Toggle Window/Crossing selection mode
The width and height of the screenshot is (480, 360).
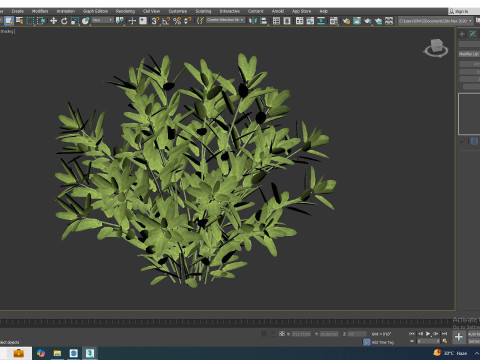click(41, 21)
